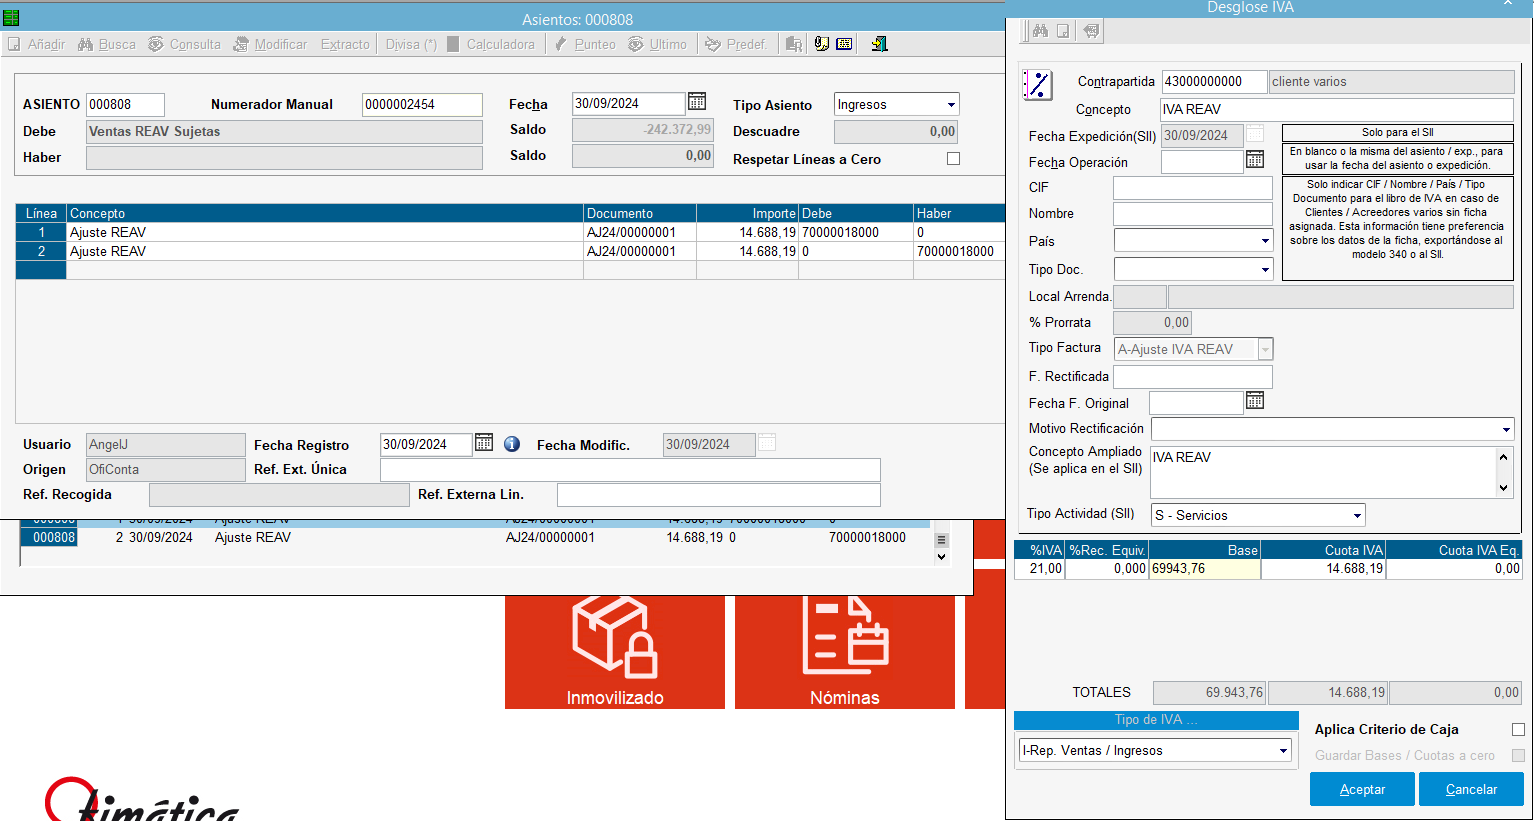Viewport: 1534px width, 821px height.
Task: Open calendar for Fecha F. Original
Action: click(1255, 401)
